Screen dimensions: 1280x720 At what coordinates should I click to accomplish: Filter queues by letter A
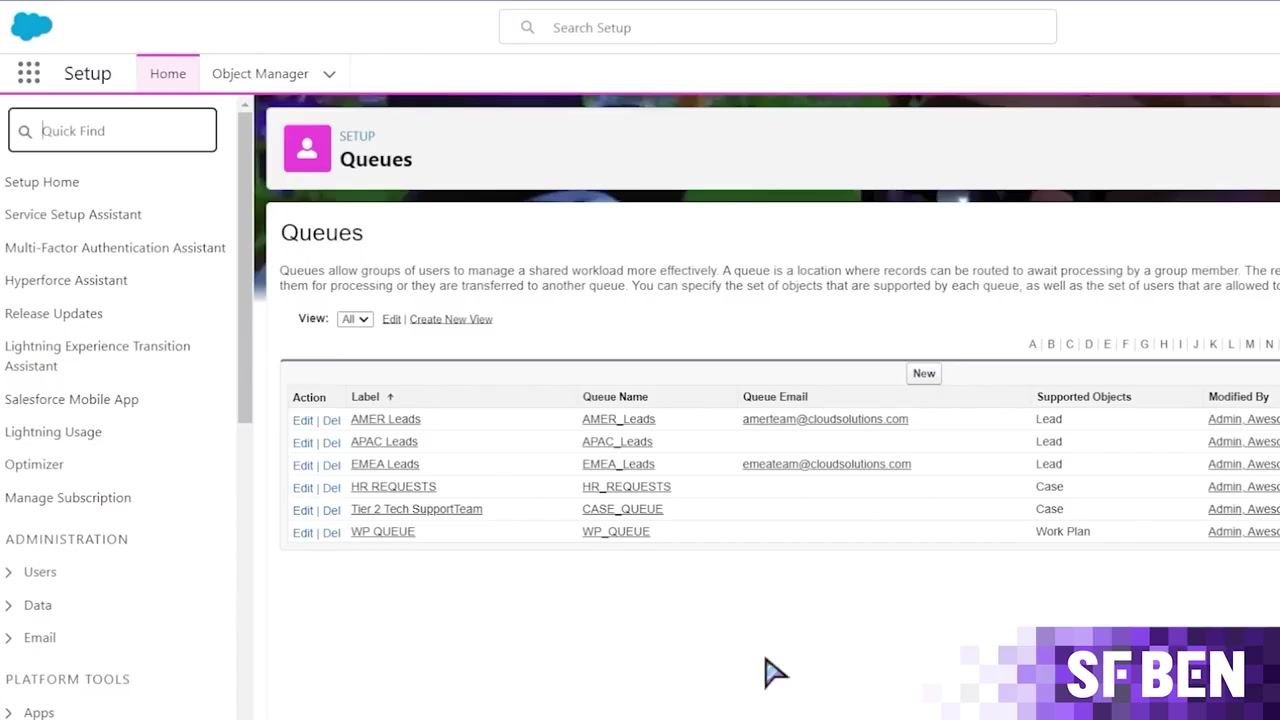point(1033,344)
